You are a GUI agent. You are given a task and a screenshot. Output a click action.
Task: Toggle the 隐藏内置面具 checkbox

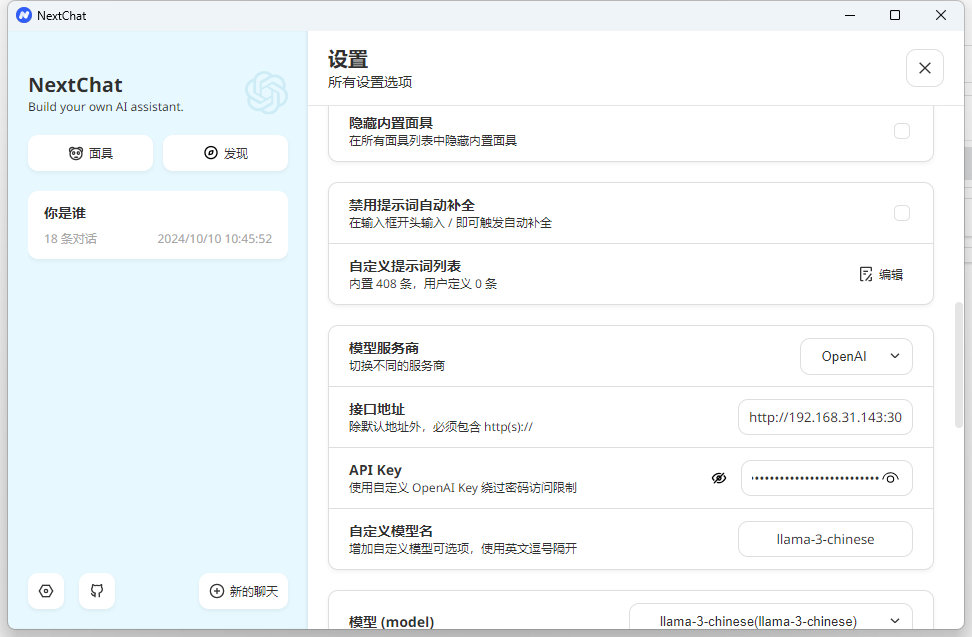pyautogui.click(x=902, y=131)
